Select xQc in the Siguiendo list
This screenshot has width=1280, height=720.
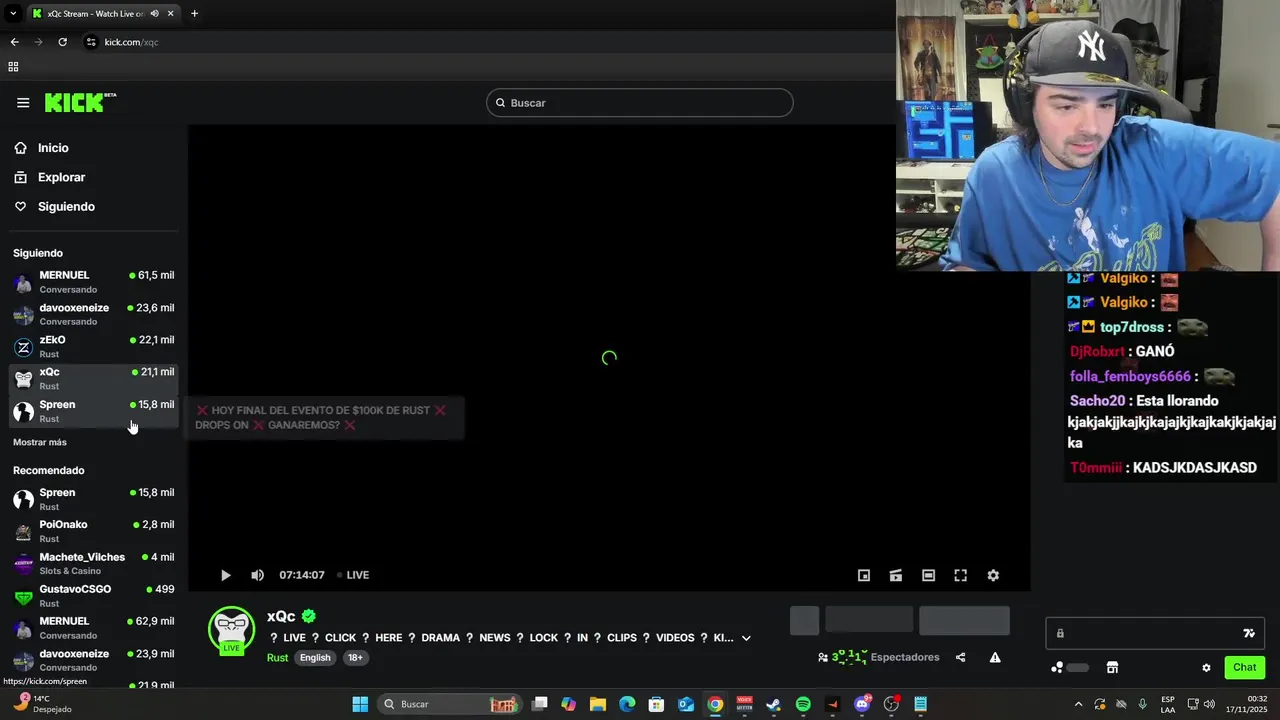pyautogui.click(x=94, y=378)
